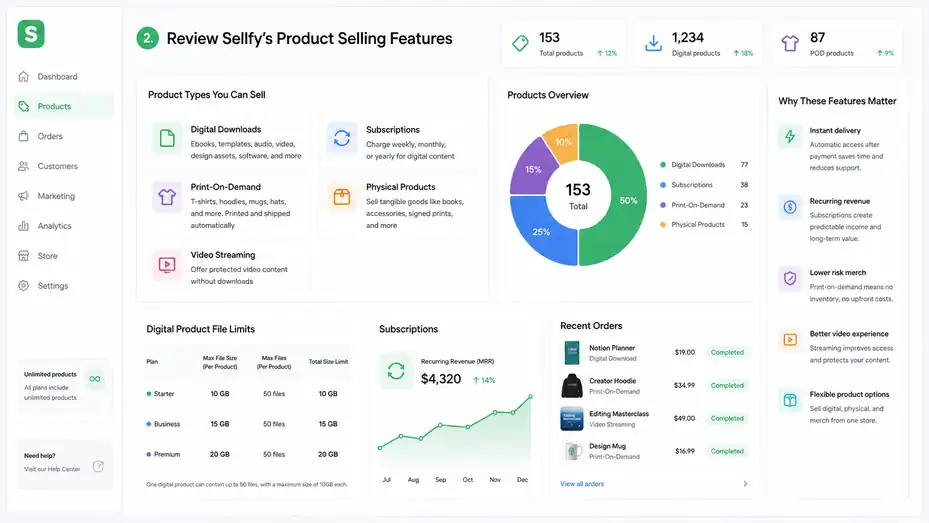Open the Help Center external link icon
Viewport: 929px width, 523px height.
tap(98, 467)
